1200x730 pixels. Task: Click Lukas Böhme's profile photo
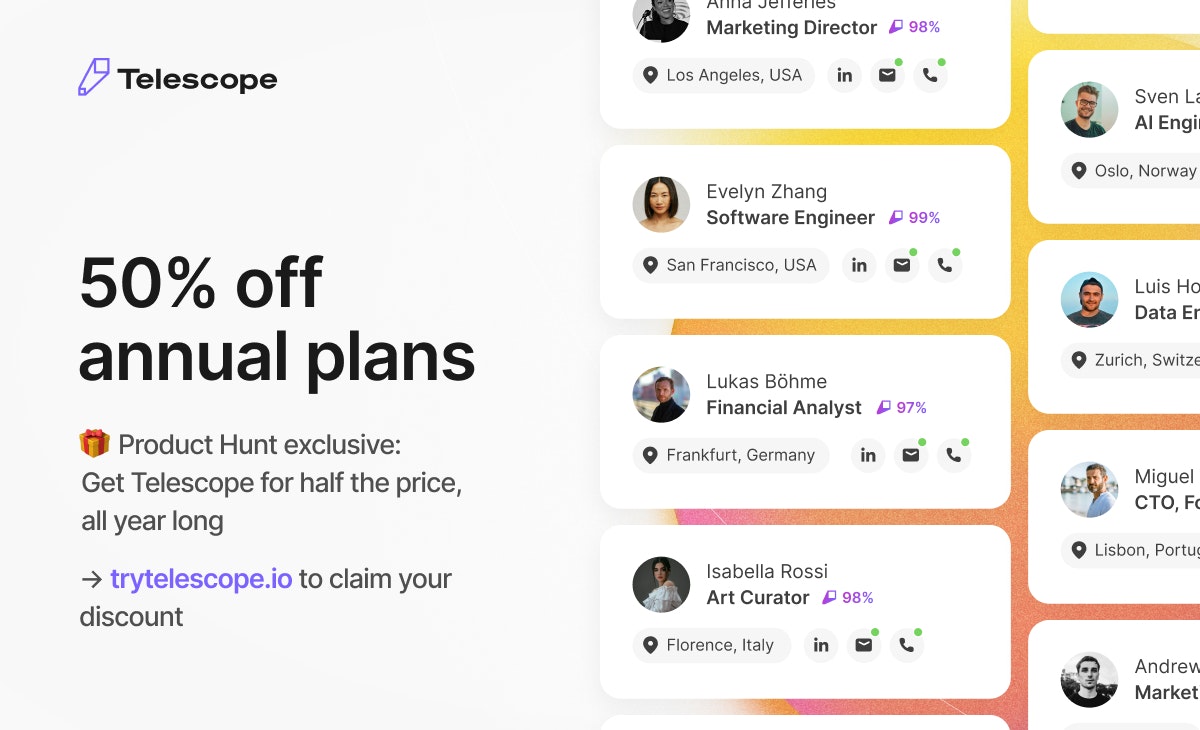pos(661,395)
